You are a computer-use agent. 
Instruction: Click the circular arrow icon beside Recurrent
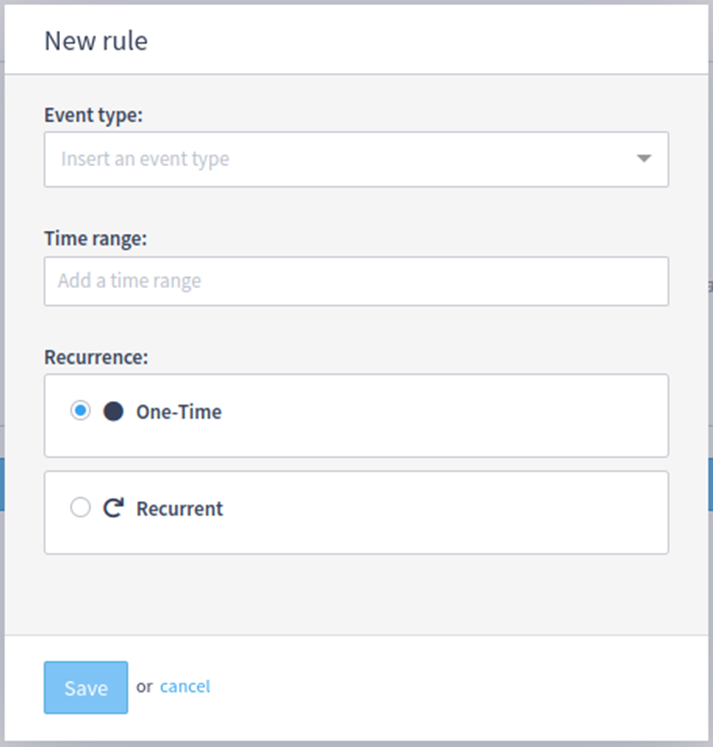[113, 508]
